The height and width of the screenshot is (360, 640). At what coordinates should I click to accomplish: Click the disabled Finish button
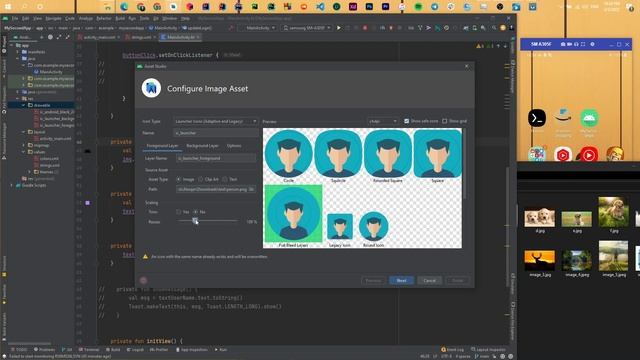click(458, 280)
